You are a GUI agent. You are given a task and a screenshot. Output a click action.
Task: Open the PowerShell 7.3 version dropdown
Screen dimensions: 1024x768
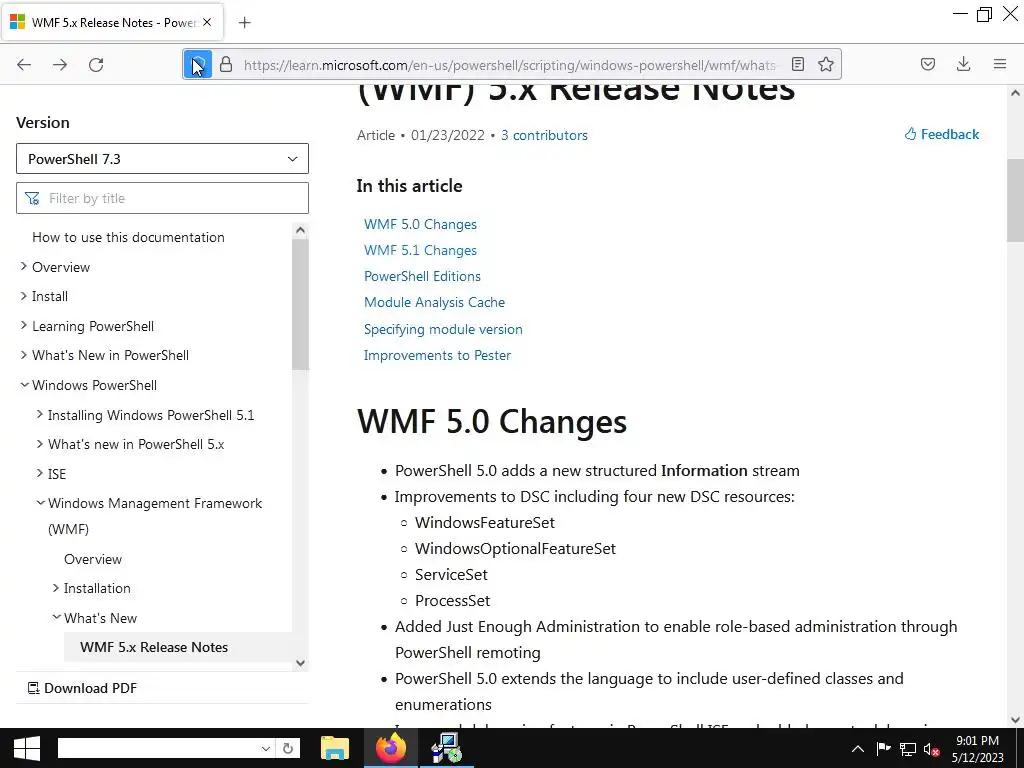click(162, 159)
